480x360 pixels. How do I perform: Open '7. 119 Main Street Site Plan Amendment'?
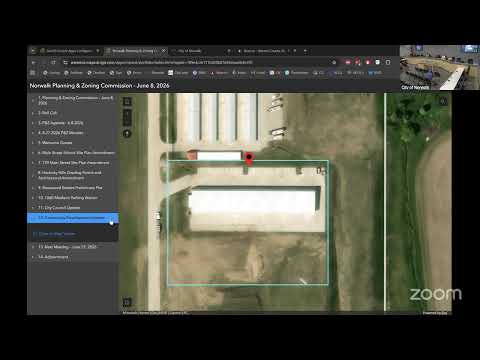73,163
